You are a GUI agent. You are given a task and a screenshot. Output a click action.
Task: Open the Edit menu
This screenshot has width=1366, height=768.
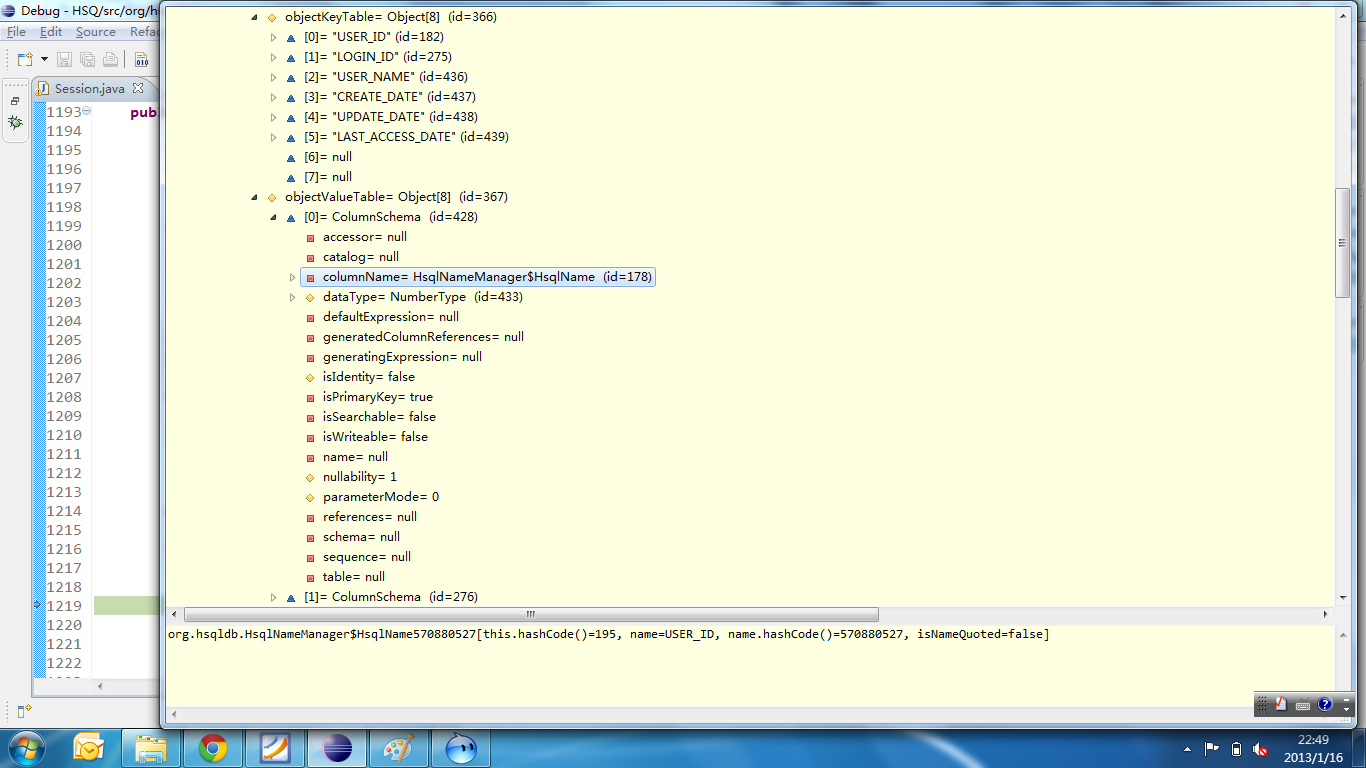click(51, 32)
